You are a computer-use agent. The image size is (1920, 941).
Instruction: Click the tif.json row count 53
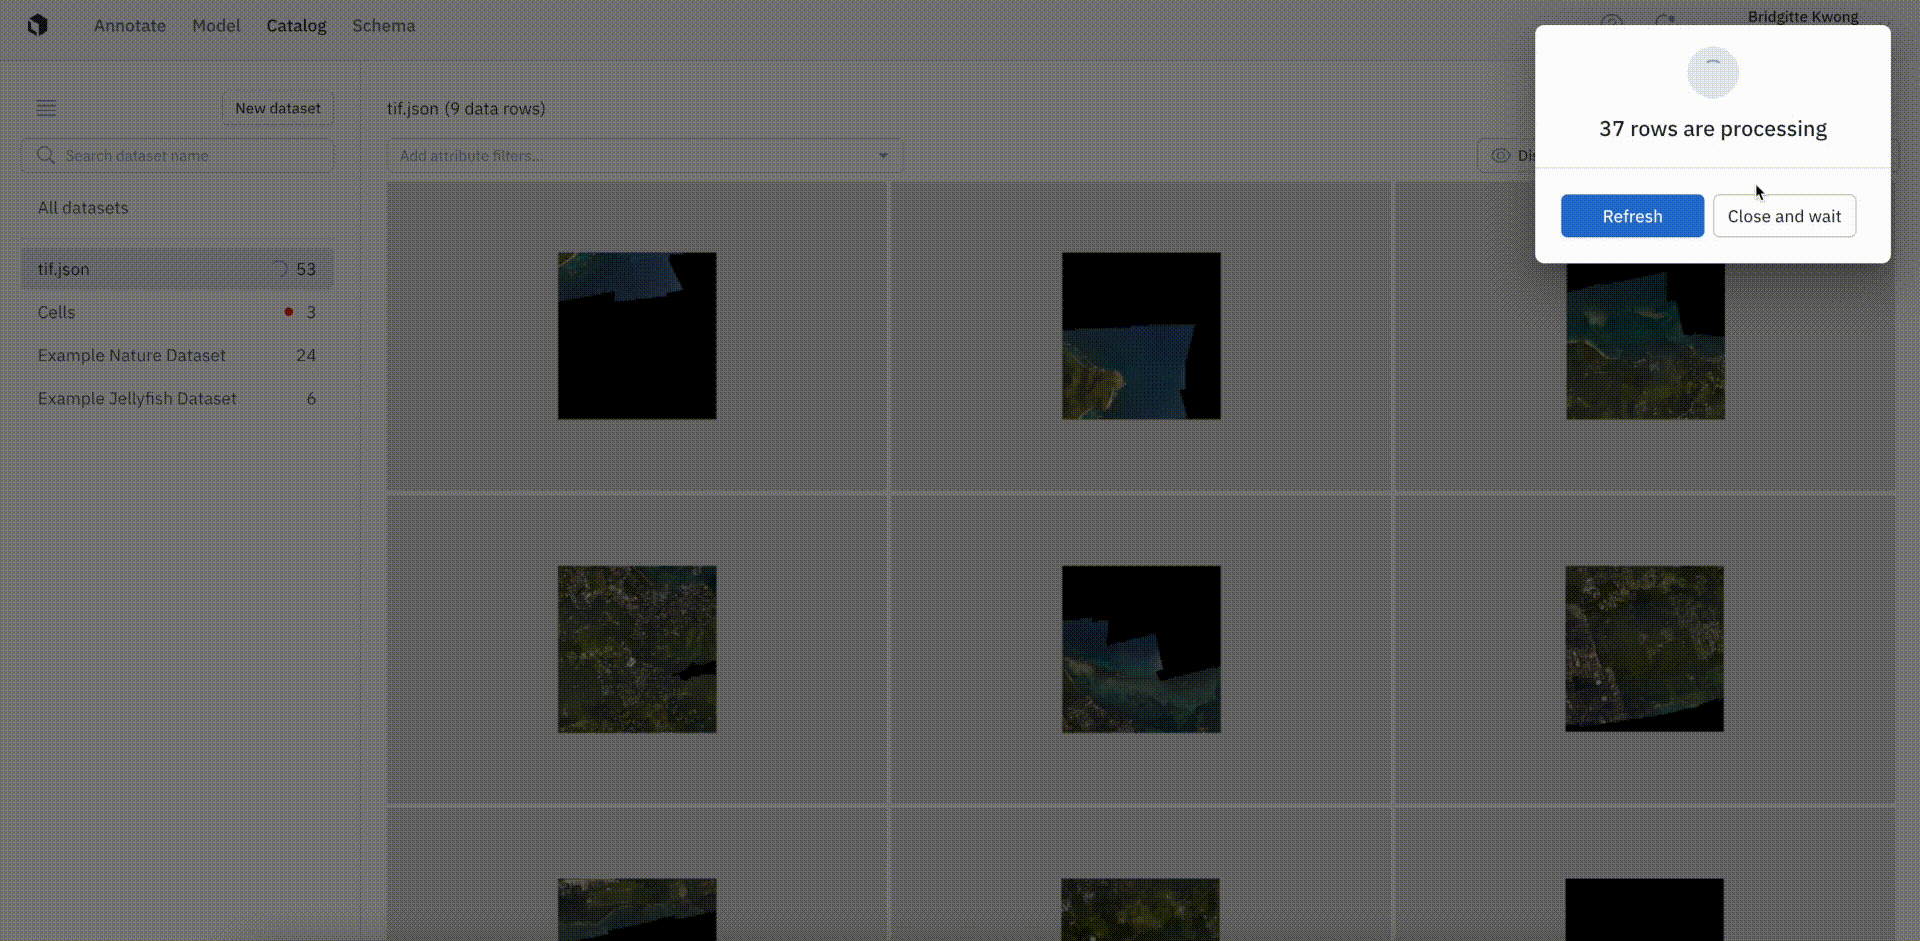click(306, 269)
